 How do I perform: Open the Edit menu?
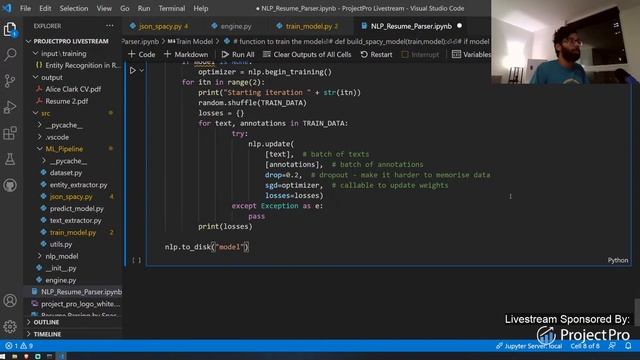tap(45, 8)
